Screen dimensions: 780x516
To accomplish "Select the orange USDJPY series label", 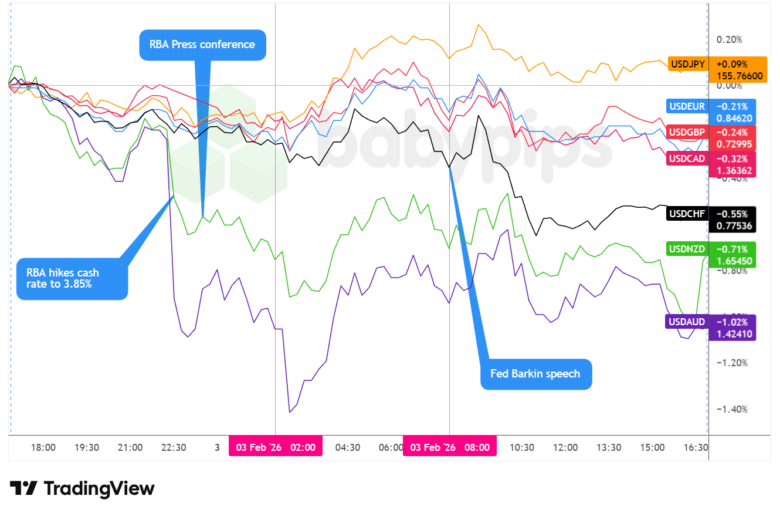I will click(x=686, y=64).
